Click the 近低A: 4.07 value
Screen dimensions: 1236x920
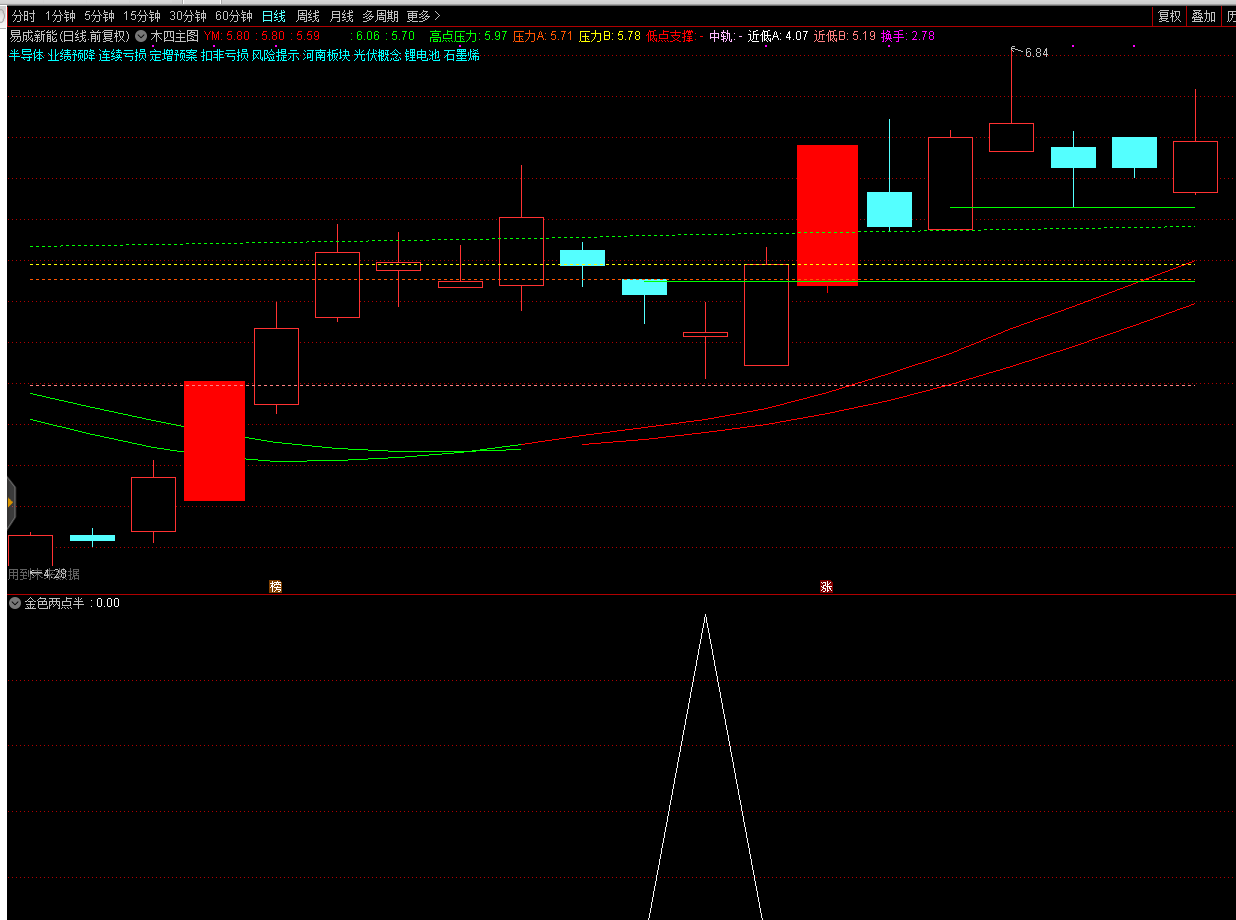click(x=778, y=36)
